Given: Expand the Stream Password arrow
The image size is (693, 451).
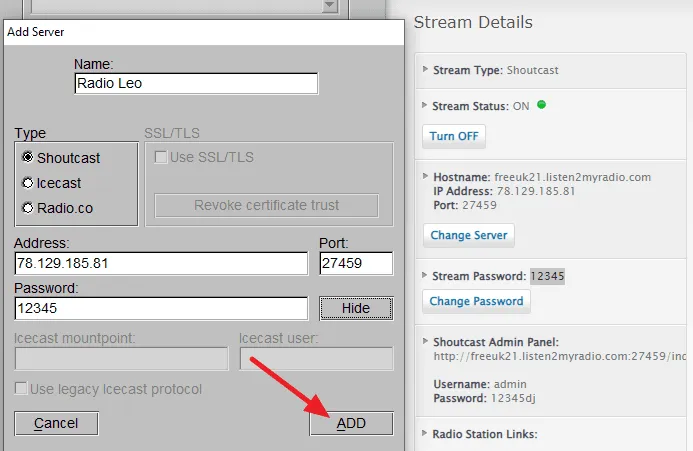Looking at the screenshot, I should click(x=424, y=275).
